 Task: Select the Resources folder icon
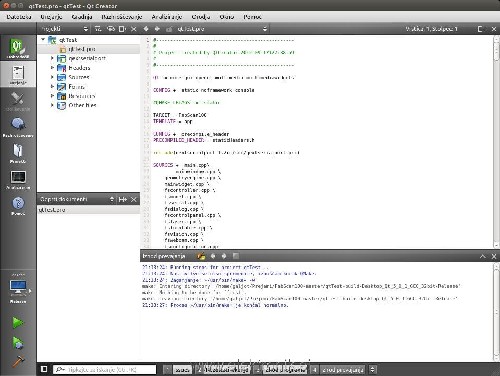coord(61,96)
